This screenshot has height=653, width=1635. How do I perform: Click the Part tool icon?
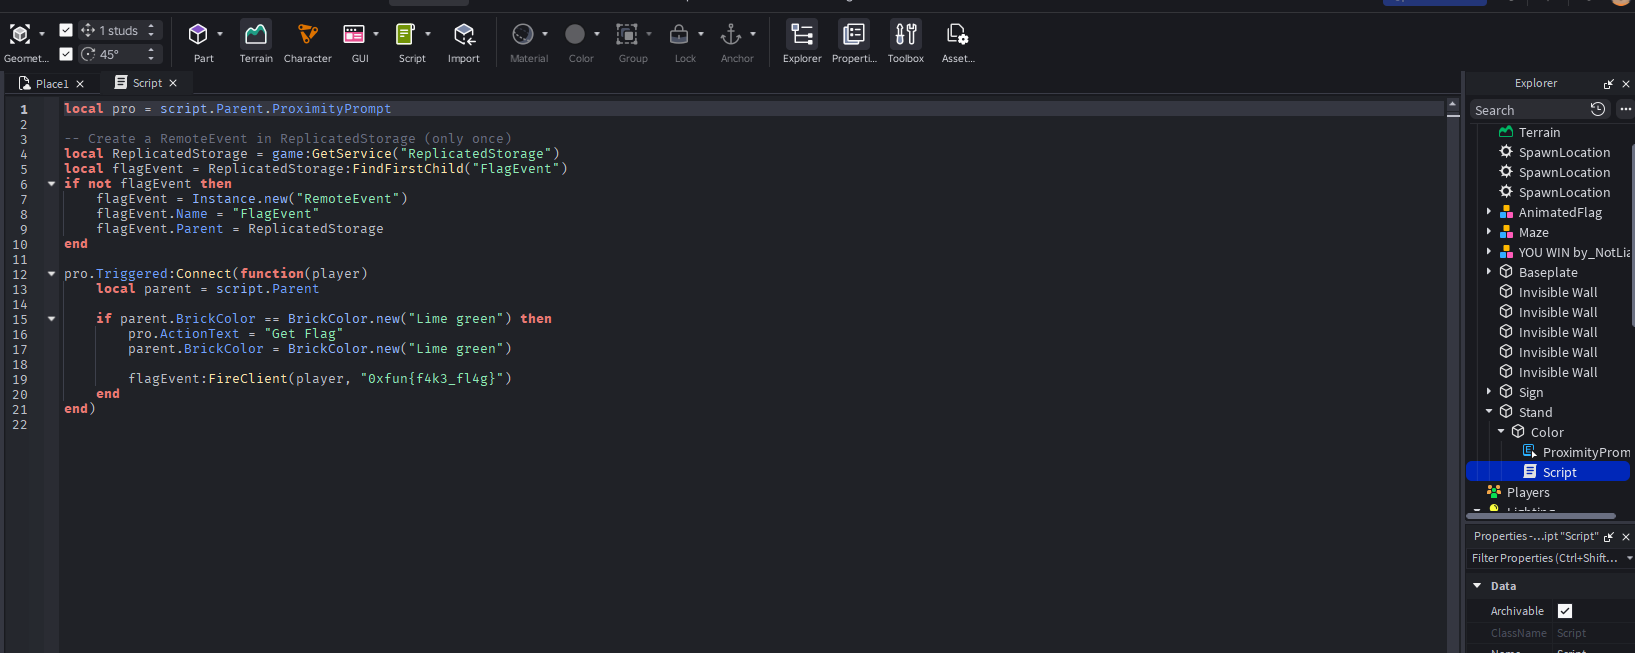pyautogui.click(x=198, y=35)
